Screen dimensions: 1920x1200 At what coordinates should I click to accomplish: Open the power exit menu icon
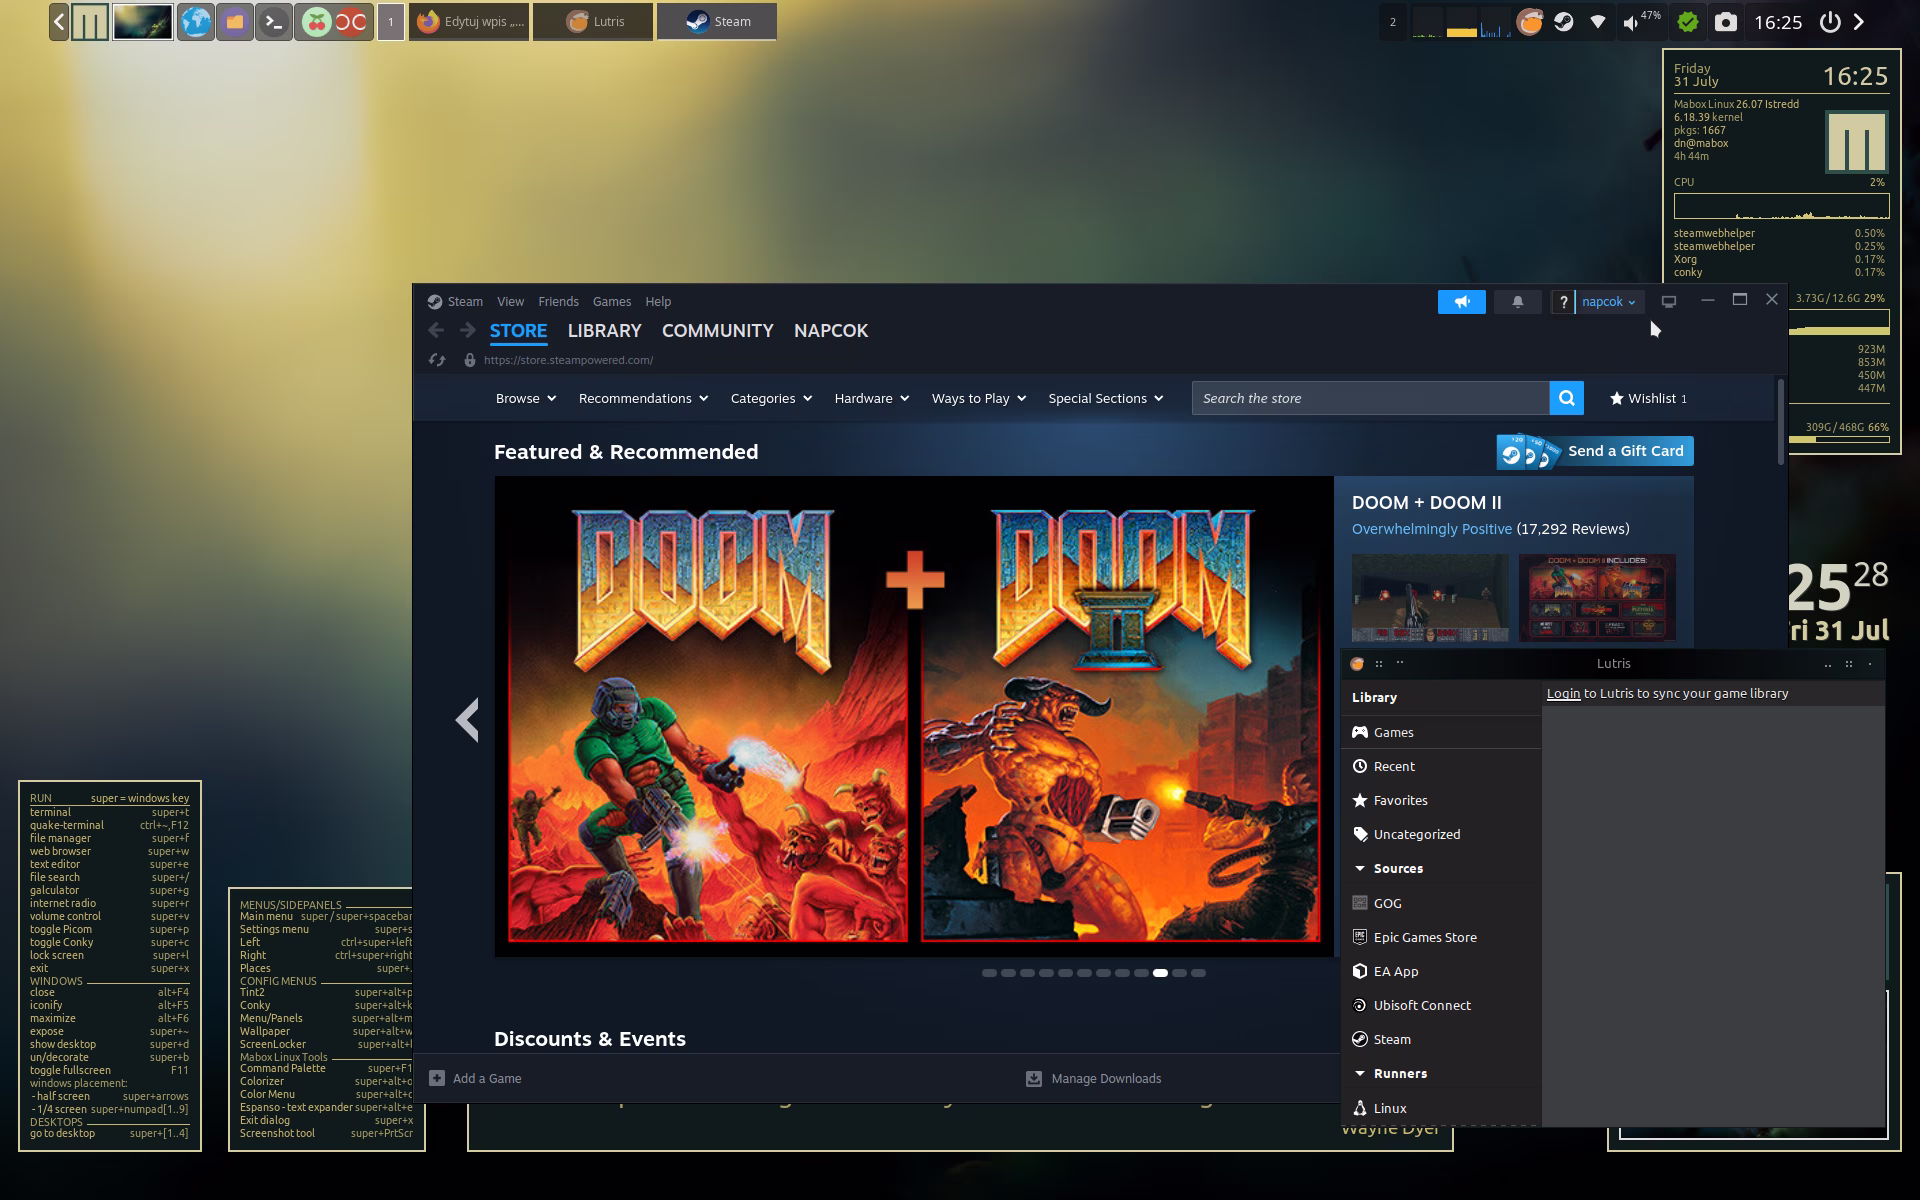pyautogui.click(x=1830, y=22)
